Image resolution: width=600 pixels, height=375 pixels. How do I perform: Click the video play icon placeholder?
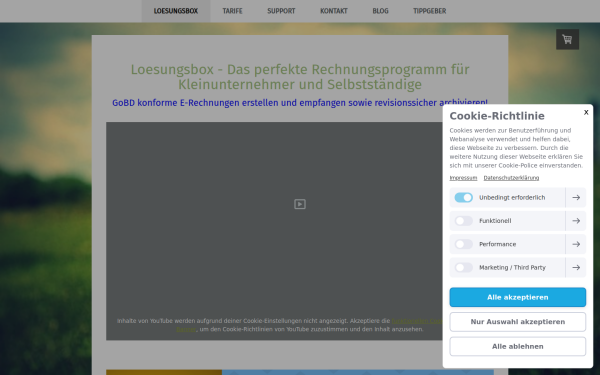[300, 204]
